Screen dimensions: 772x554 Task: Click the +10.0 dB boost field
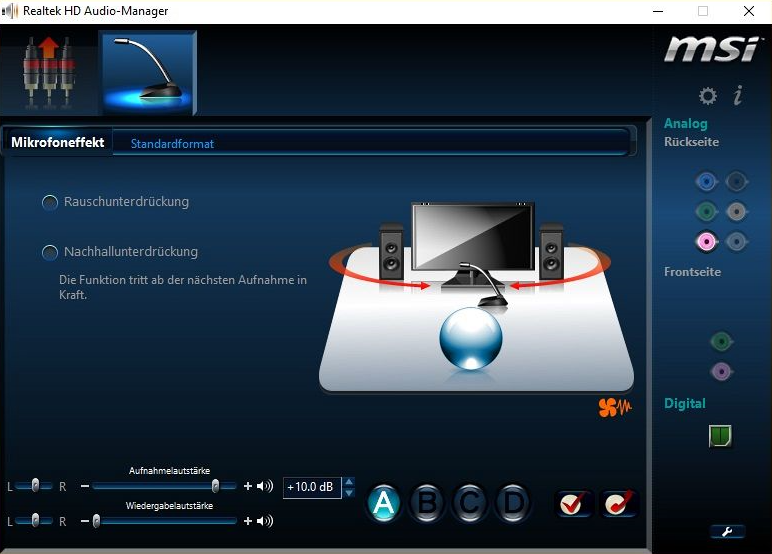[312, 487]
